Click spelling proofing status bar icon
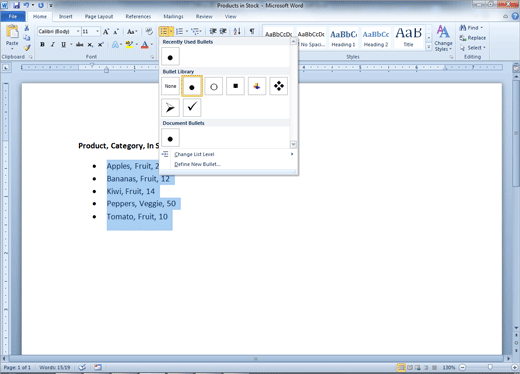 click(82, 367)
